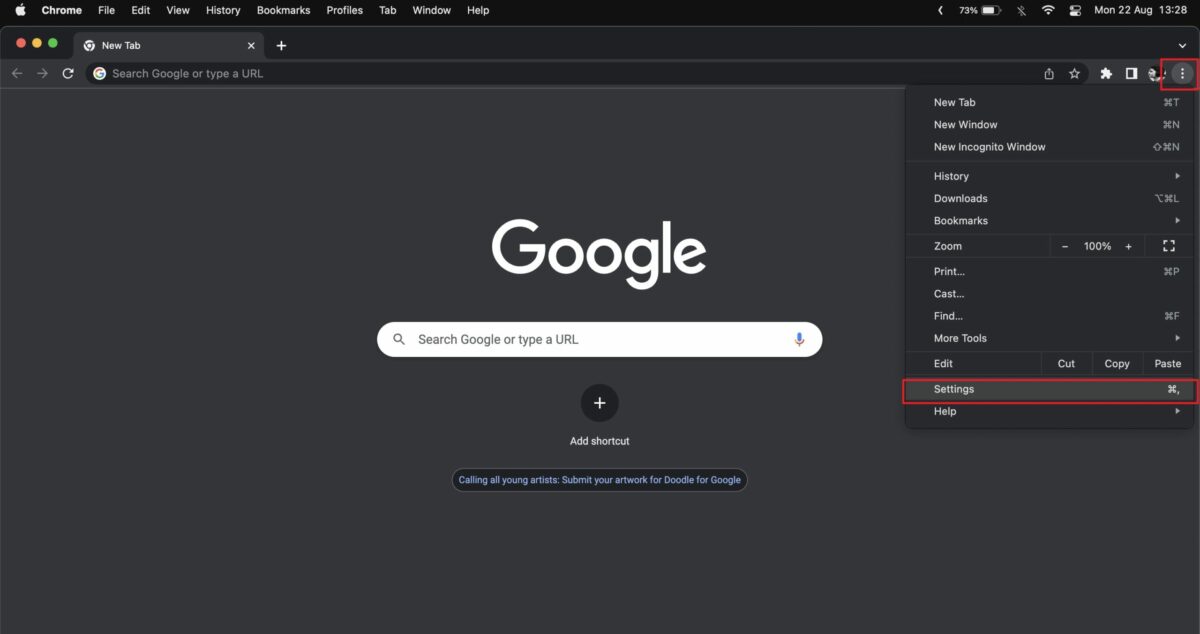Click the battery status icon
Viewport: 1200px width, 634px height.
point(991,10)
